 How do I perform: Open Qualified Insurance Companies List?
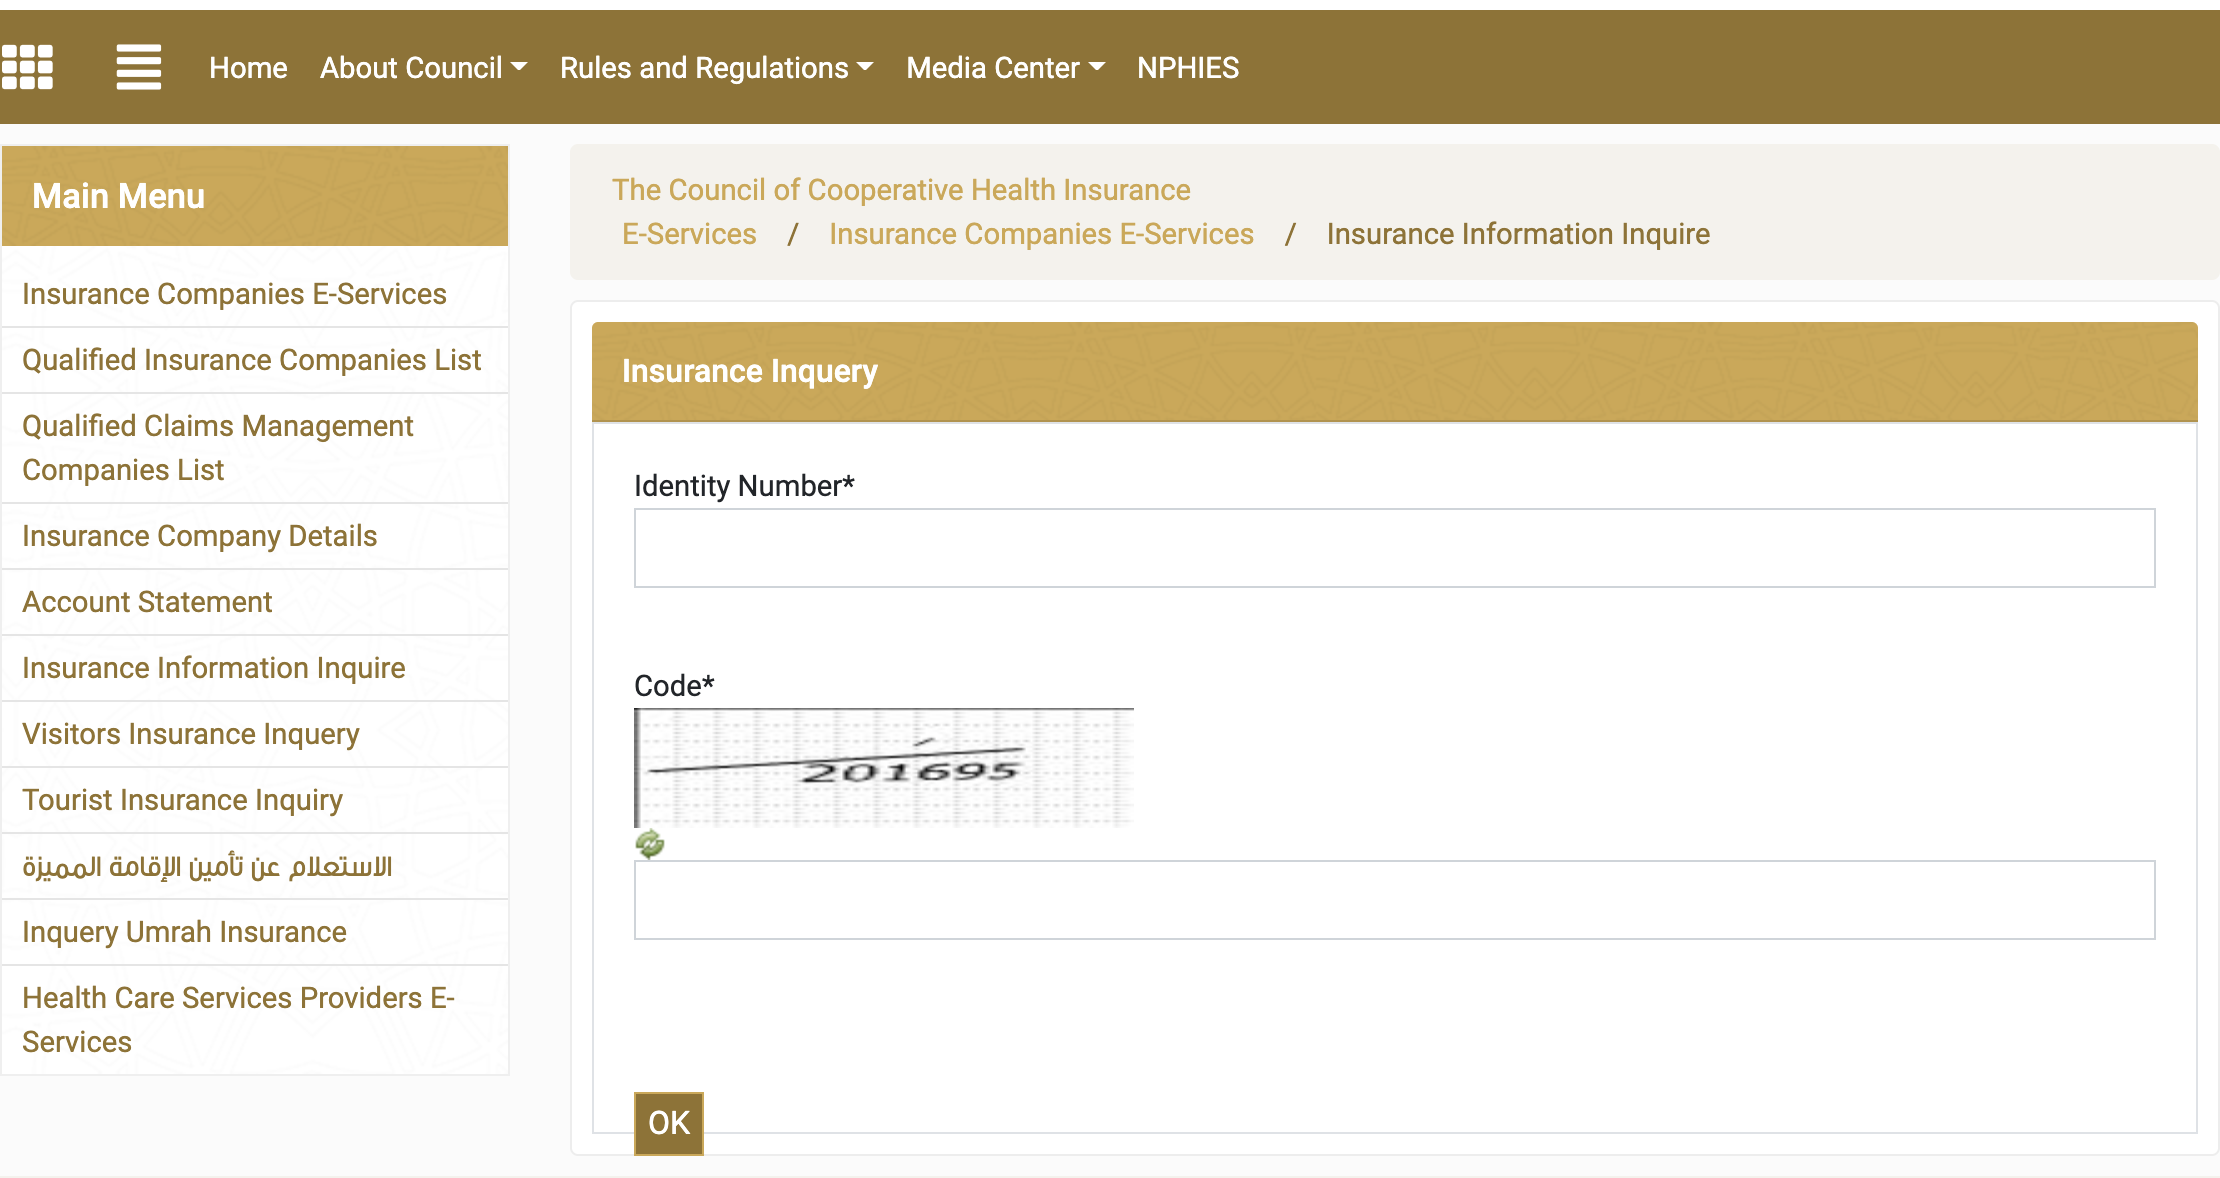point(252,360)
